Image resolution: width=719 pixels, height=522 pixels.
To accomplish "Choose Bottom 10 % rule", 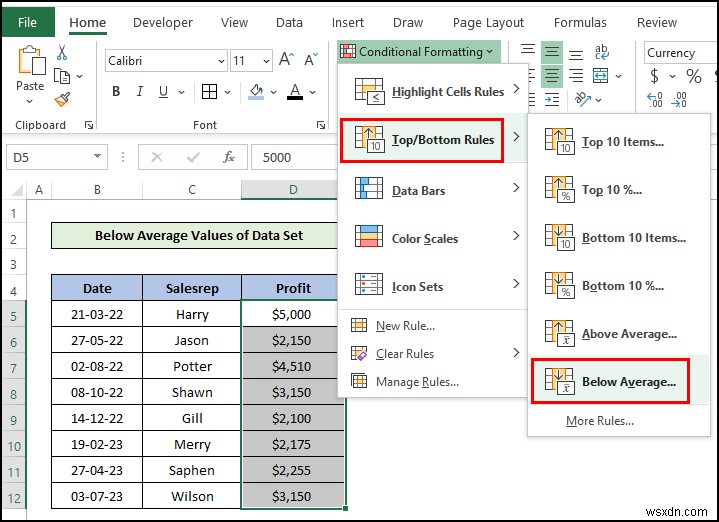I will click(619, 285).
